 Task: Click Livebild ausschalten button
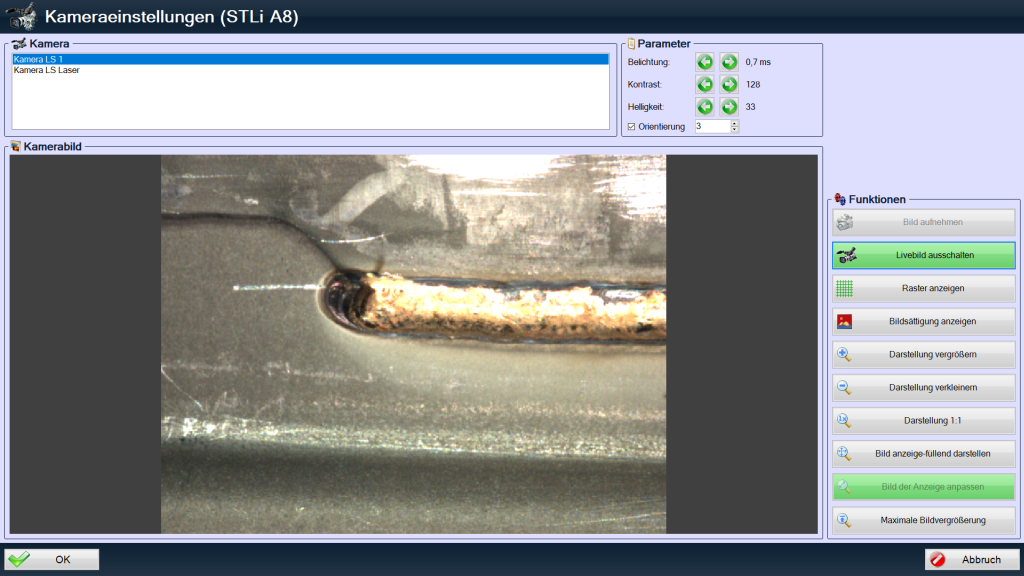tap(923, 255)
